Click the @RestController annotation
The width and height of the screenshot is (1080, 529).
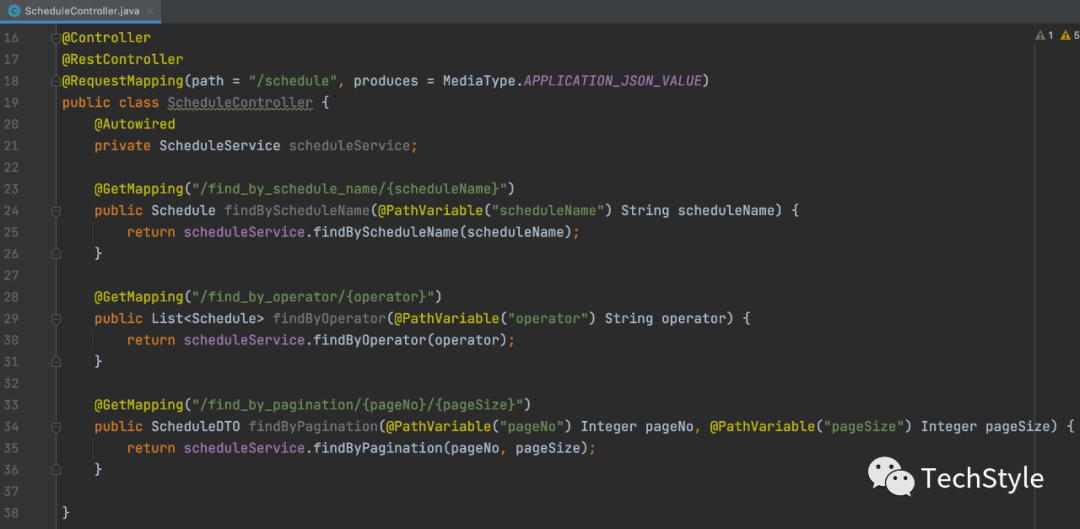(x=123, y=59)
